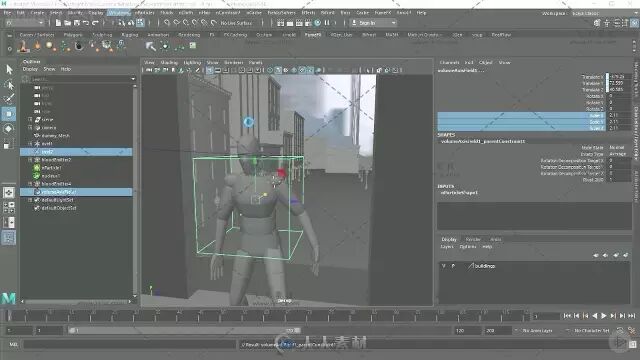
Task: Choose the Lasso select tool
Action: 9,84
